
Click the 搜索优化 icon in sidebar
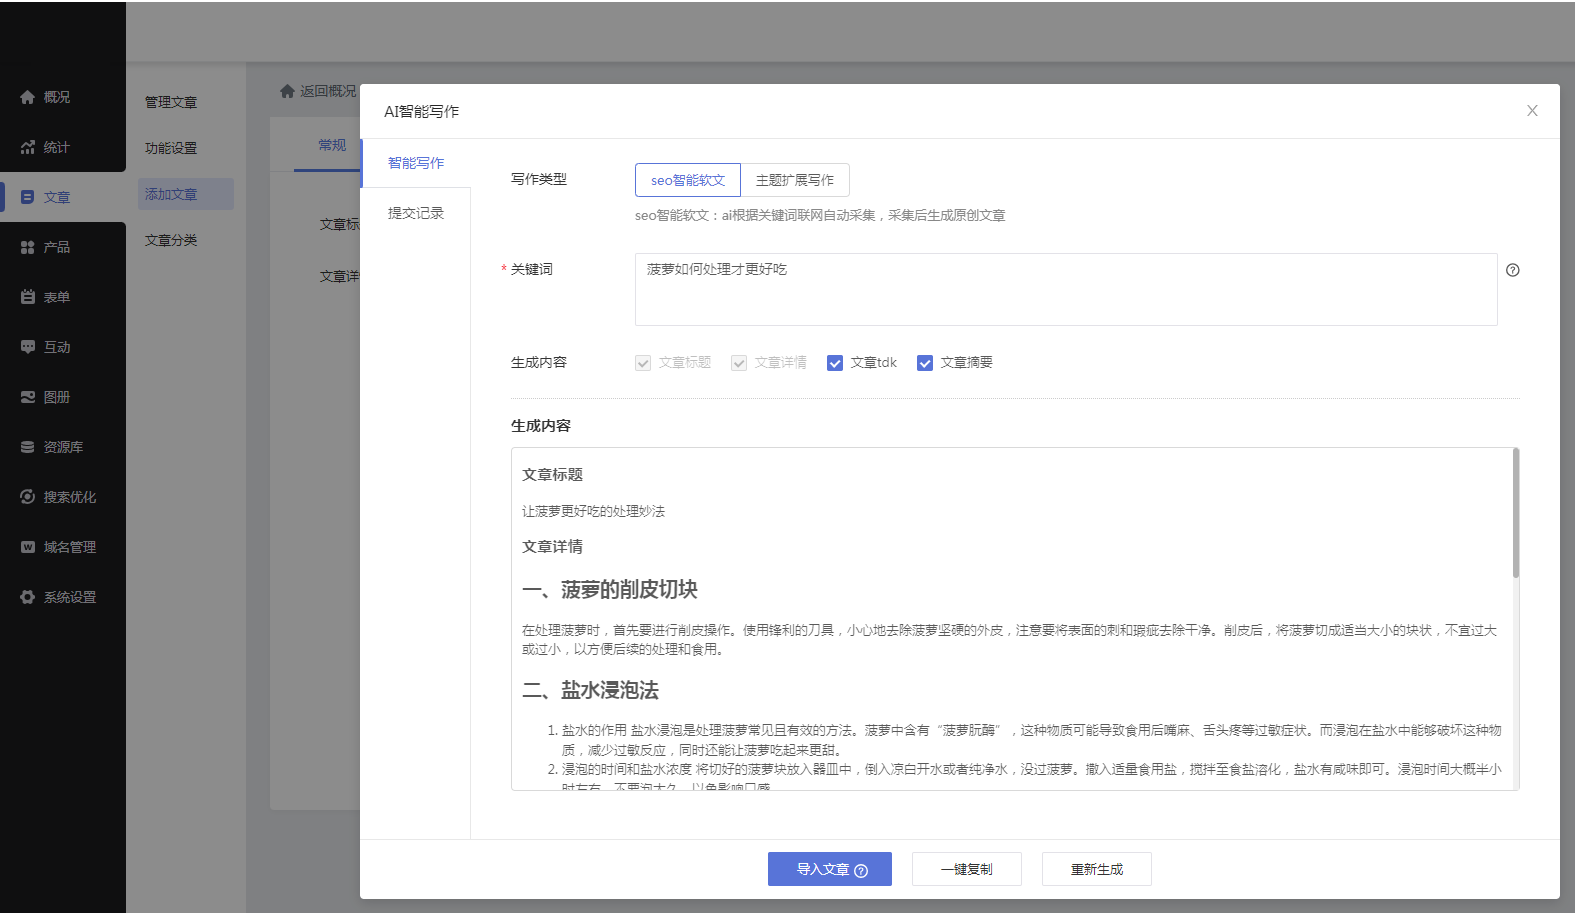tap(27, 497)
